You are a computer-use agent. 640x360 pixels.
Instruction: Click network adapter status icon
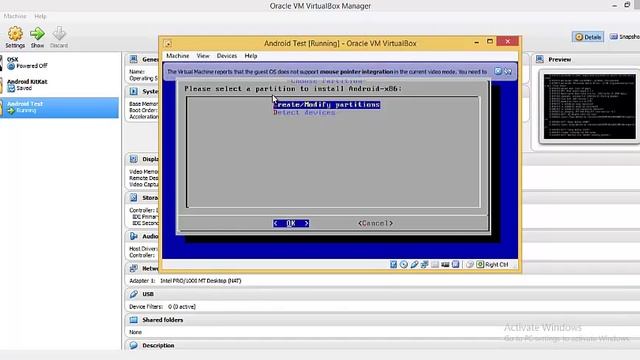(x=424, y=264)
